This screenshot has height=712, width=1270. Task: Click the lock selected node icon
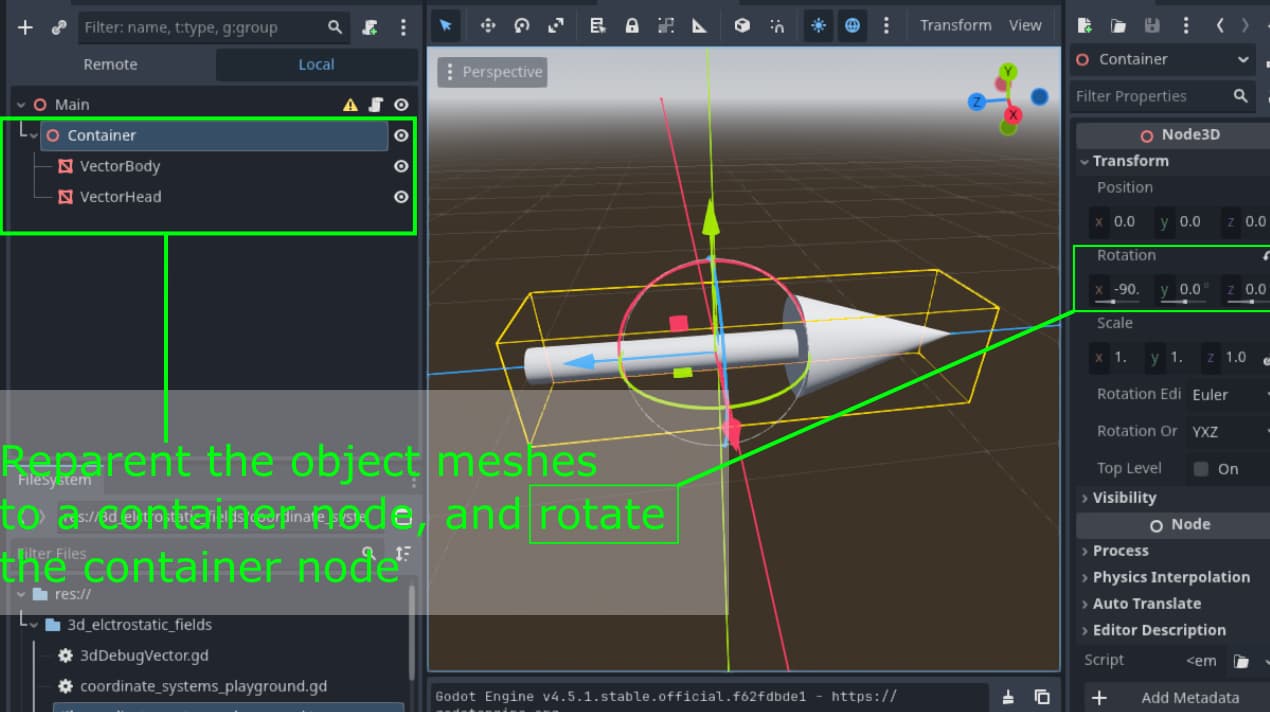pos(631,26)
